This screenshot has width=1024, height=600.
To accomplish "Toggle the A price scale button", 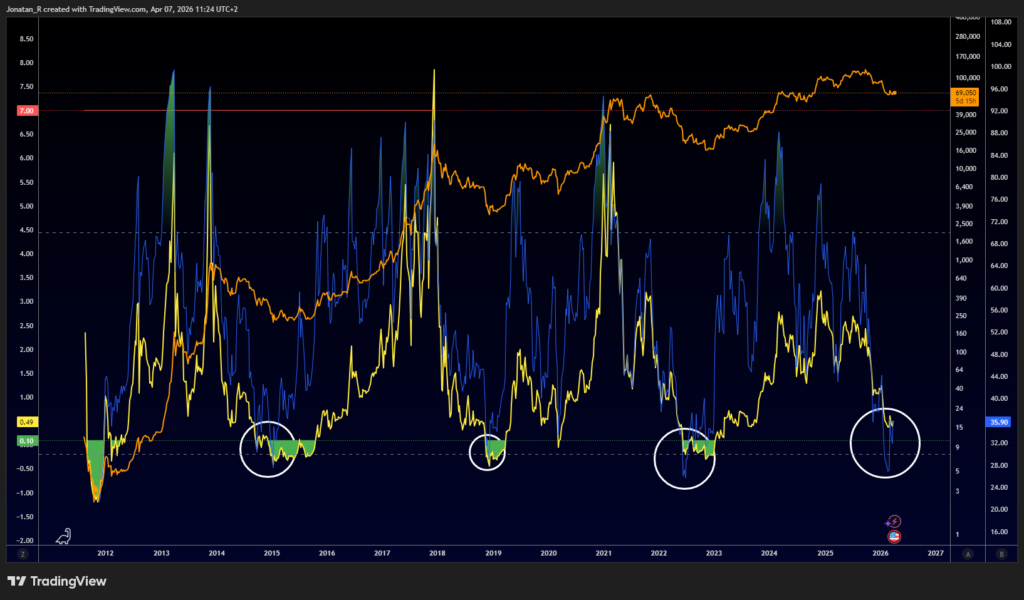I will (x=966, y=553).
